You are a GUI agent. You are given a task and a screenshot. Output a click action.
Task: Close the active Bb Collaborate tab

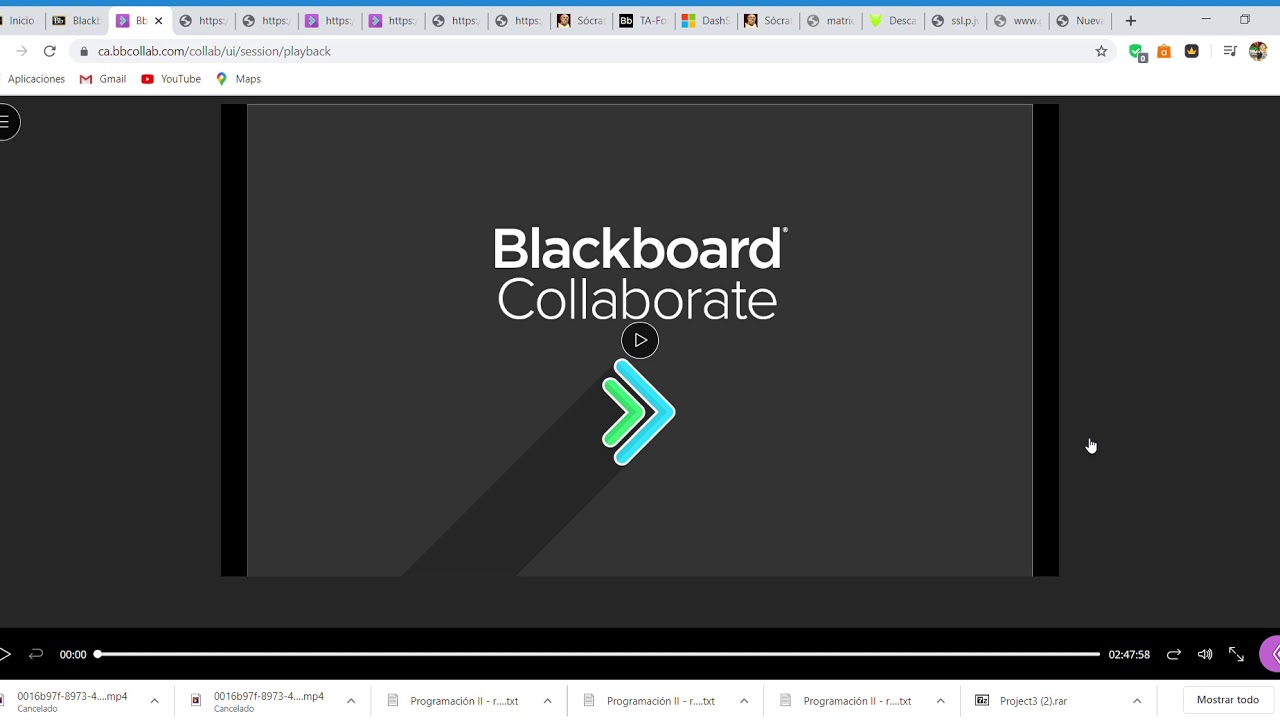pos(158,20)
